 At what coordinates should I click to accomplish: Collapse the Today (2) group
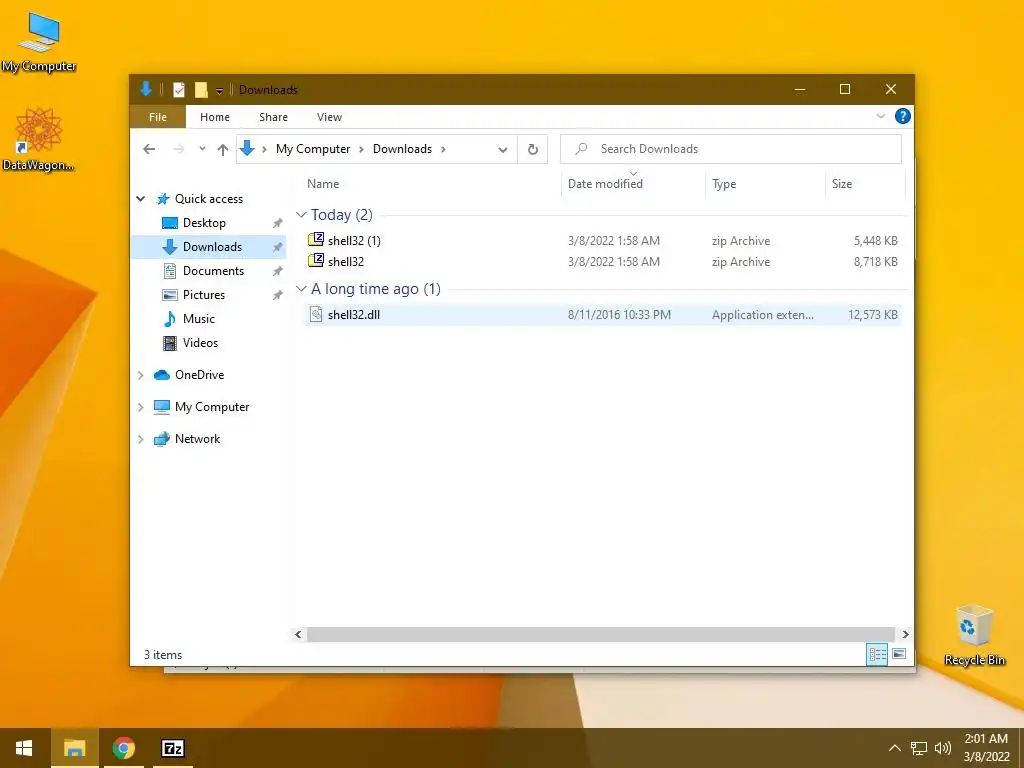(x=301, y=215)
